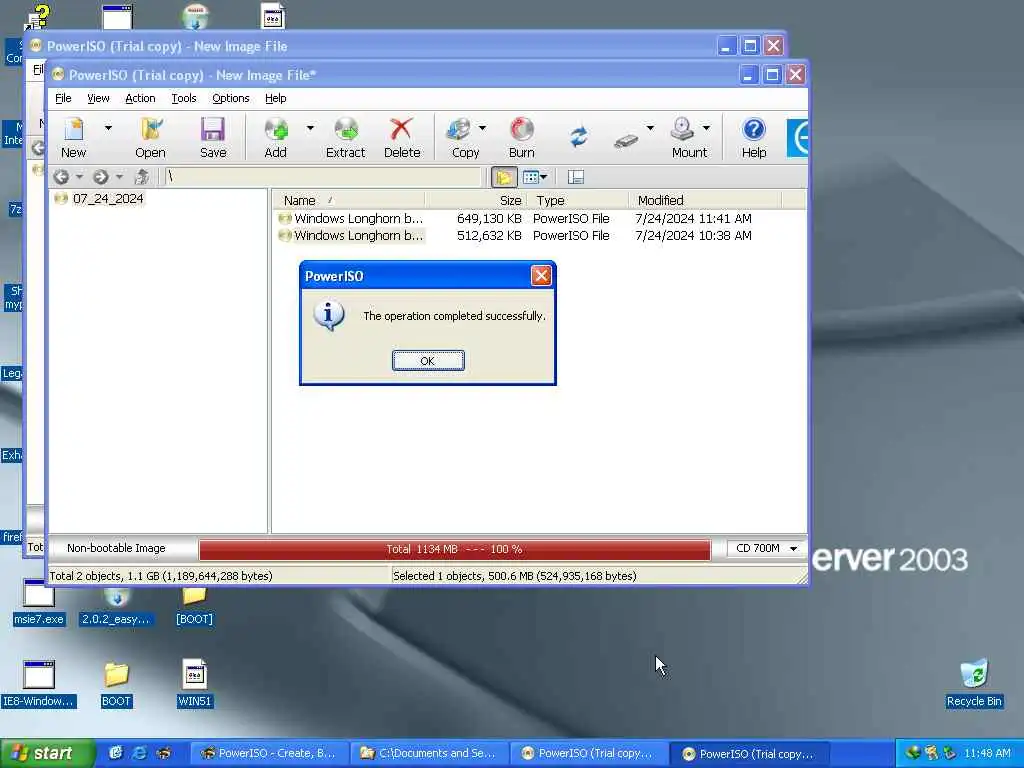Viewport: 1024px width, 768px height.
Task: Click the Back navigation arrow
Action: [x=61, y=177]
